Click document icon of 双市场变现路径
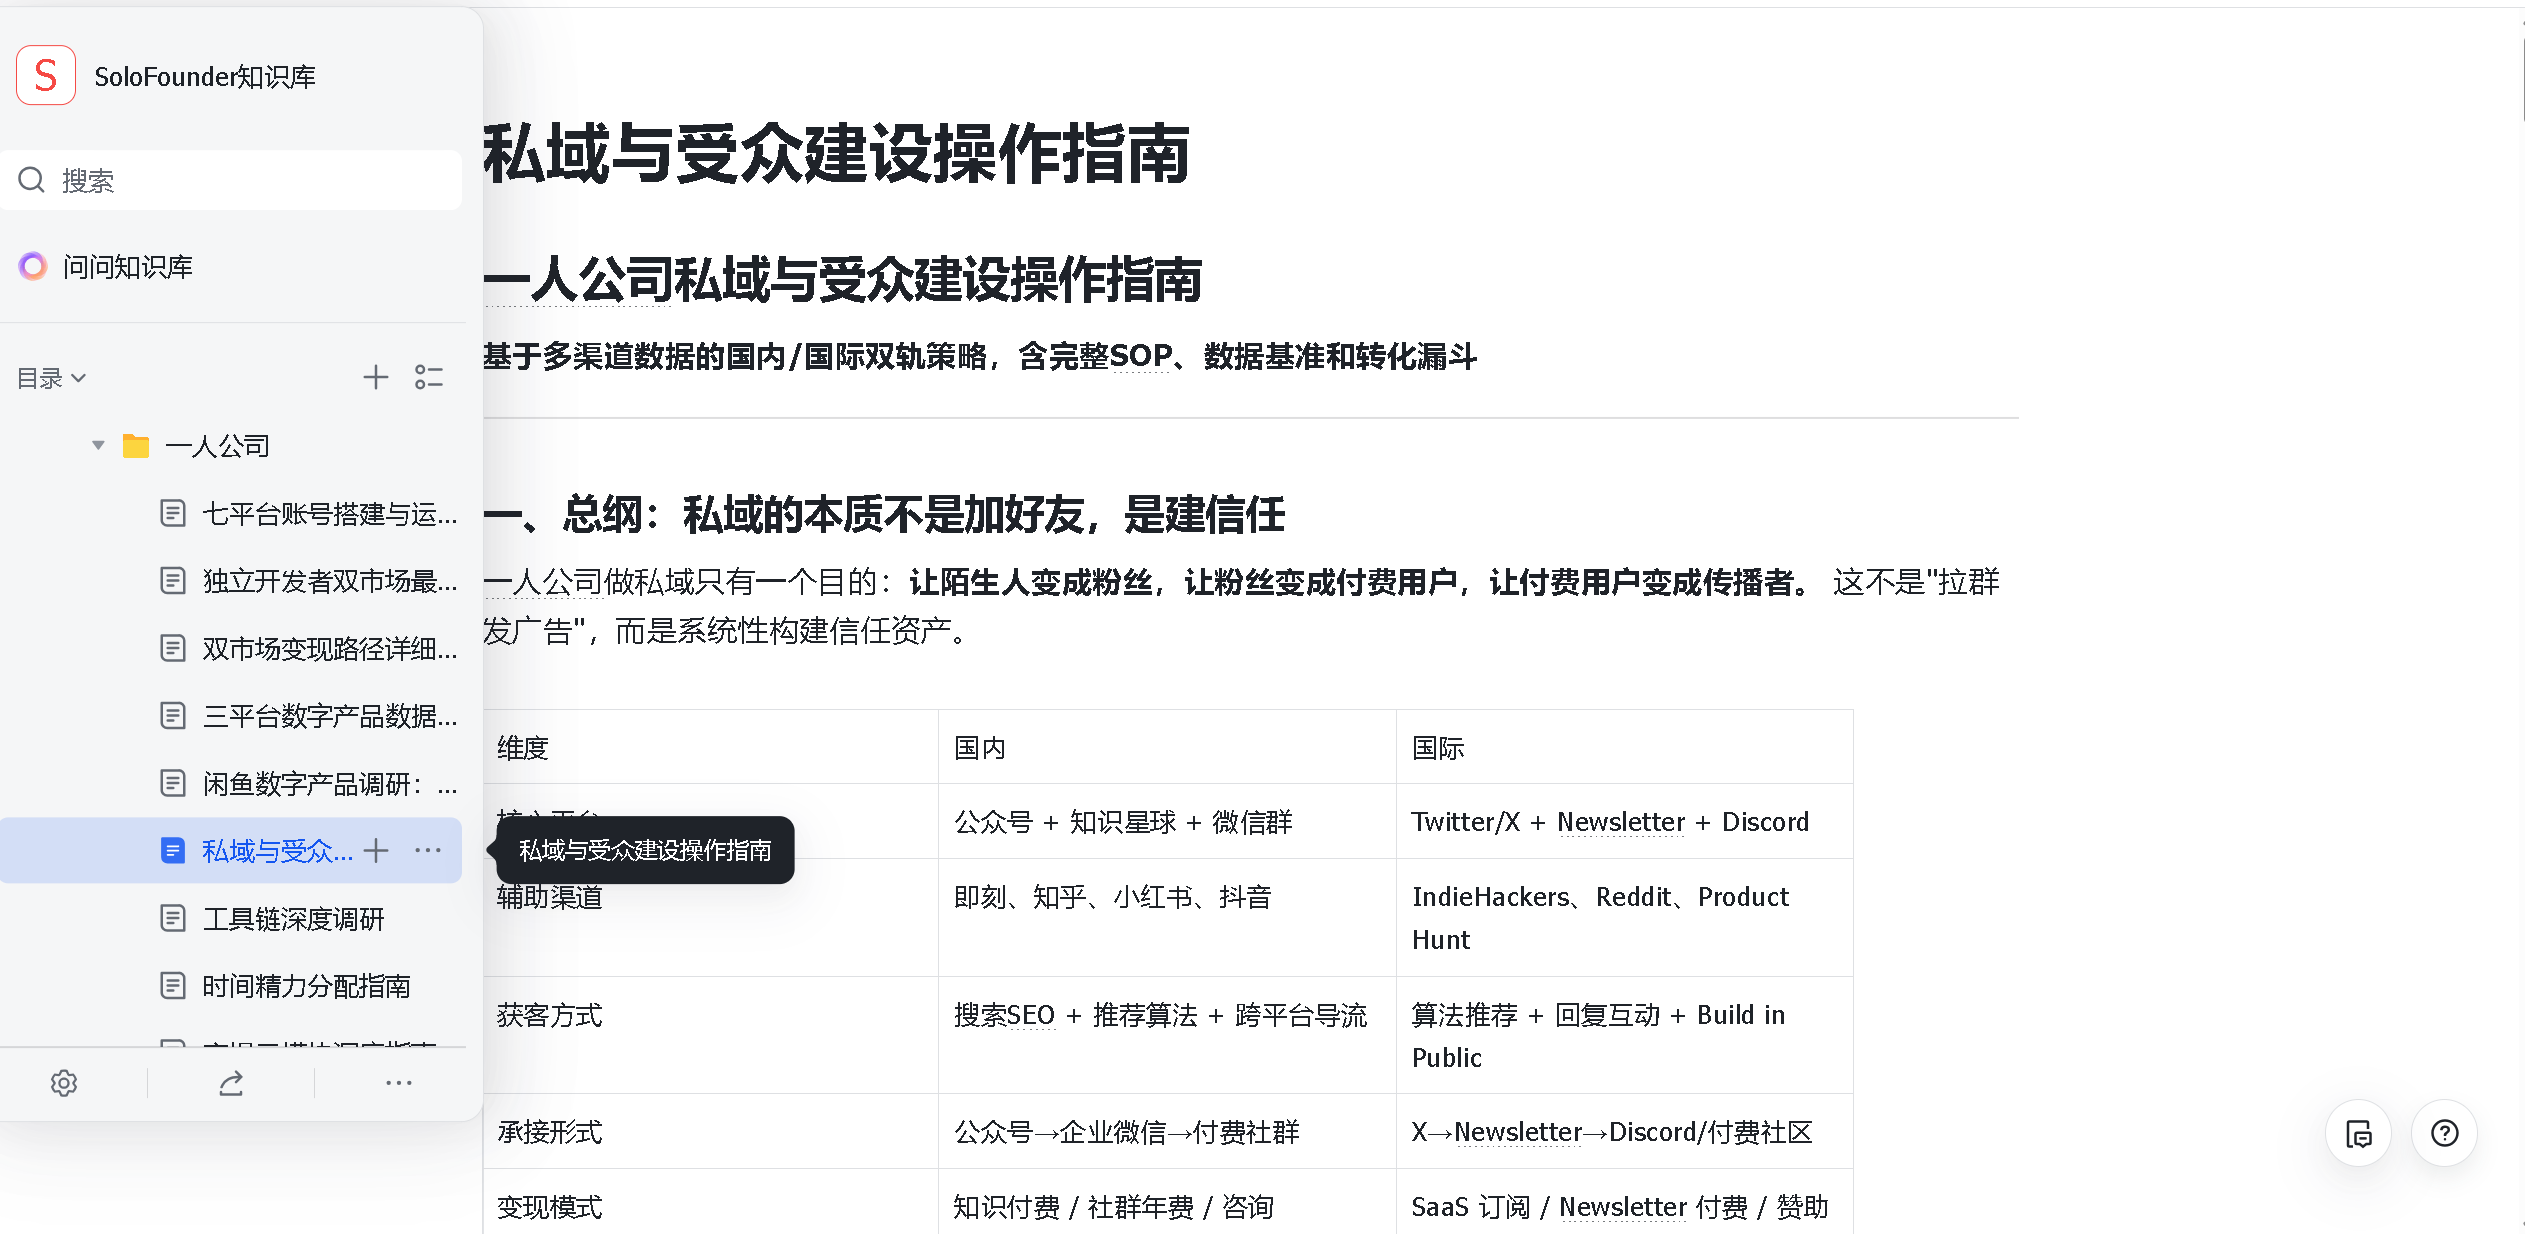The height and width of the screenshot is (1234, 2525). tap(173, 649)
